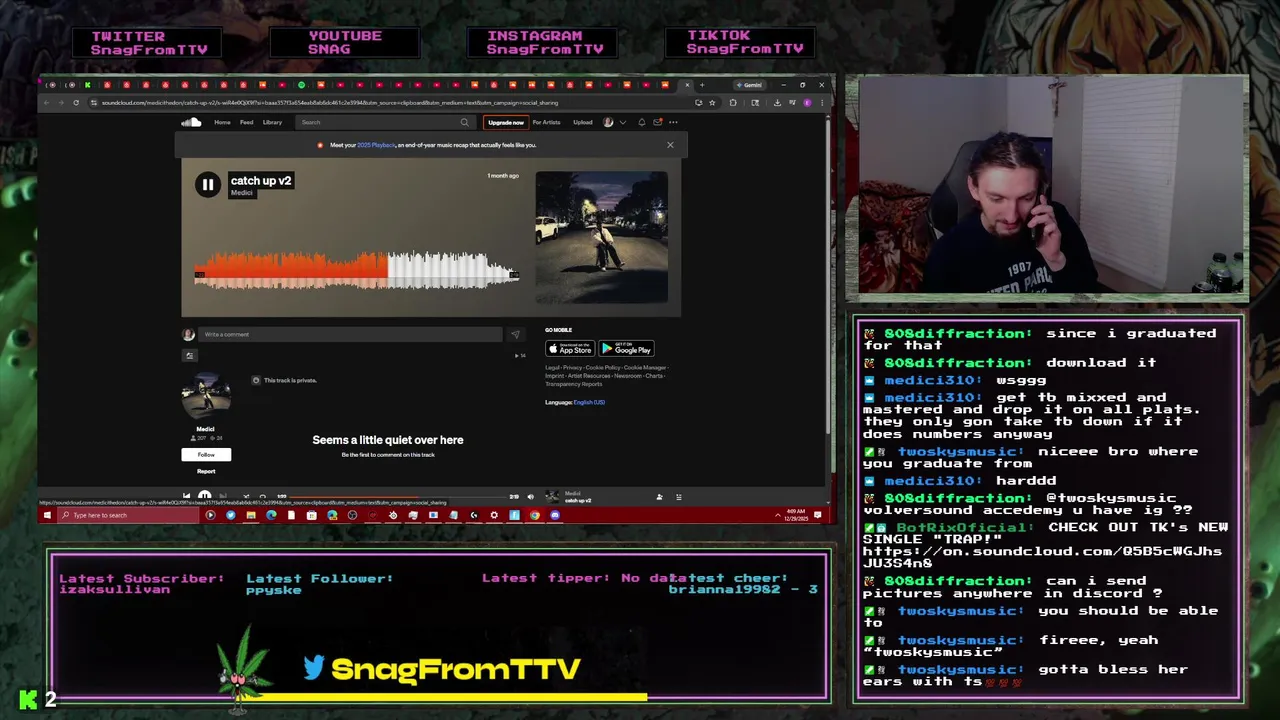1280x720 pixels.
Task: Click the search magnifier icon
Action: click(x=464, y=122)
